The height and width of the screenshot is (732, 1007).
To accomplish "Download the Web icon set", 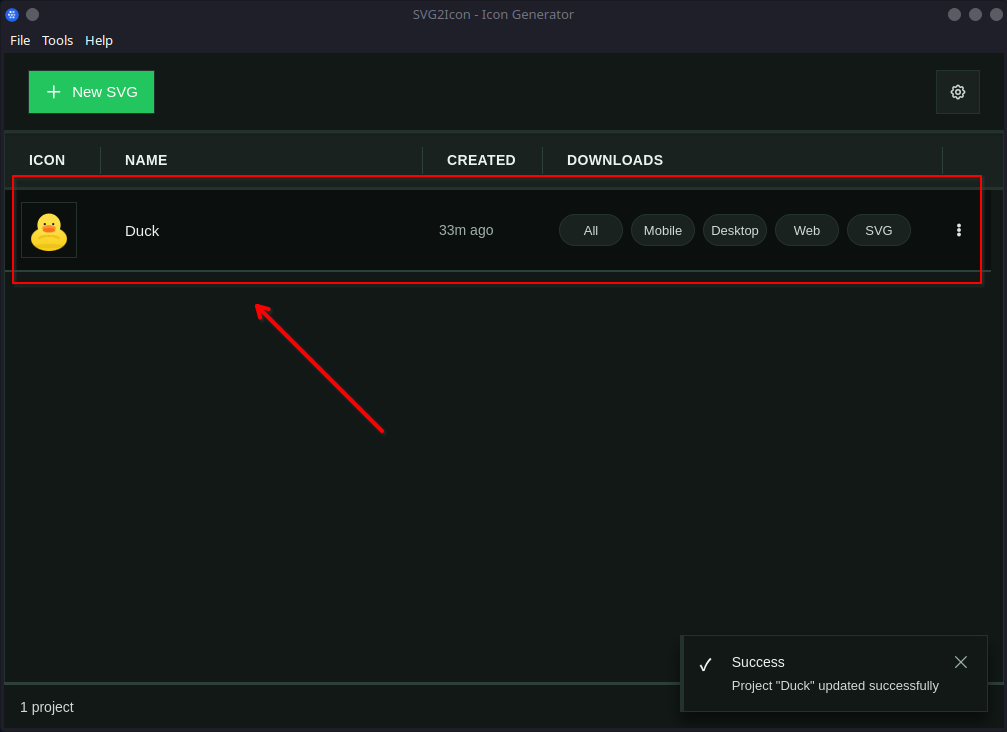I will click(806, 230).
